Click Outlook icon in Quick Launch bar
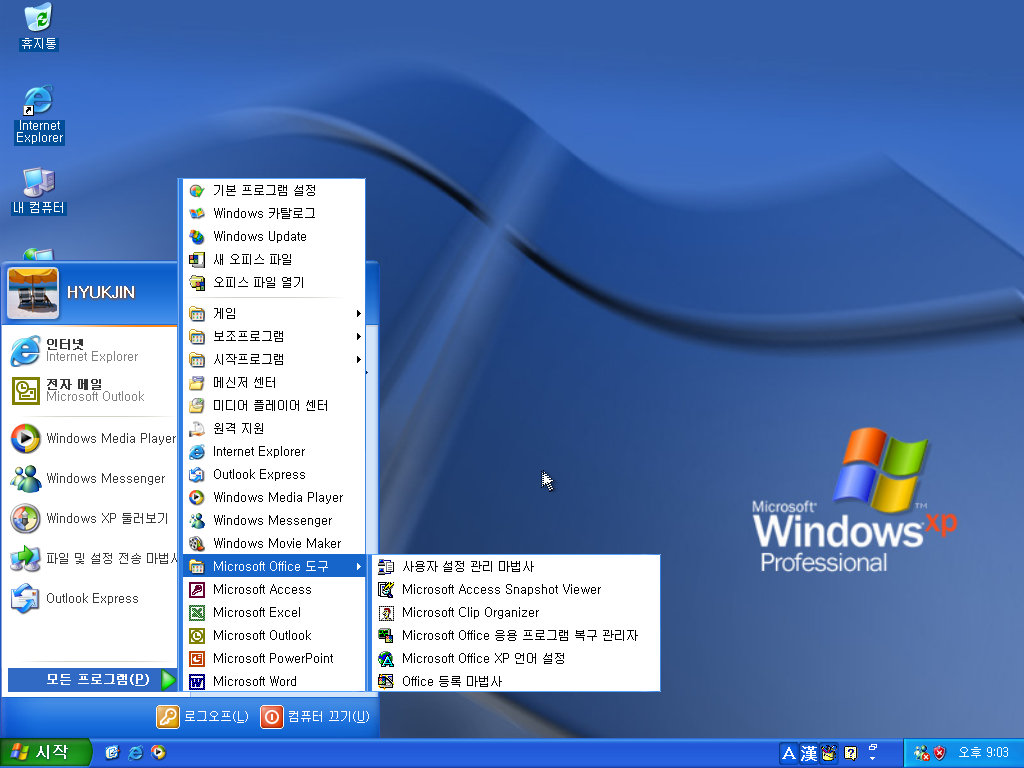Screen dimensions: 1024x768 (x=112, y=753)
